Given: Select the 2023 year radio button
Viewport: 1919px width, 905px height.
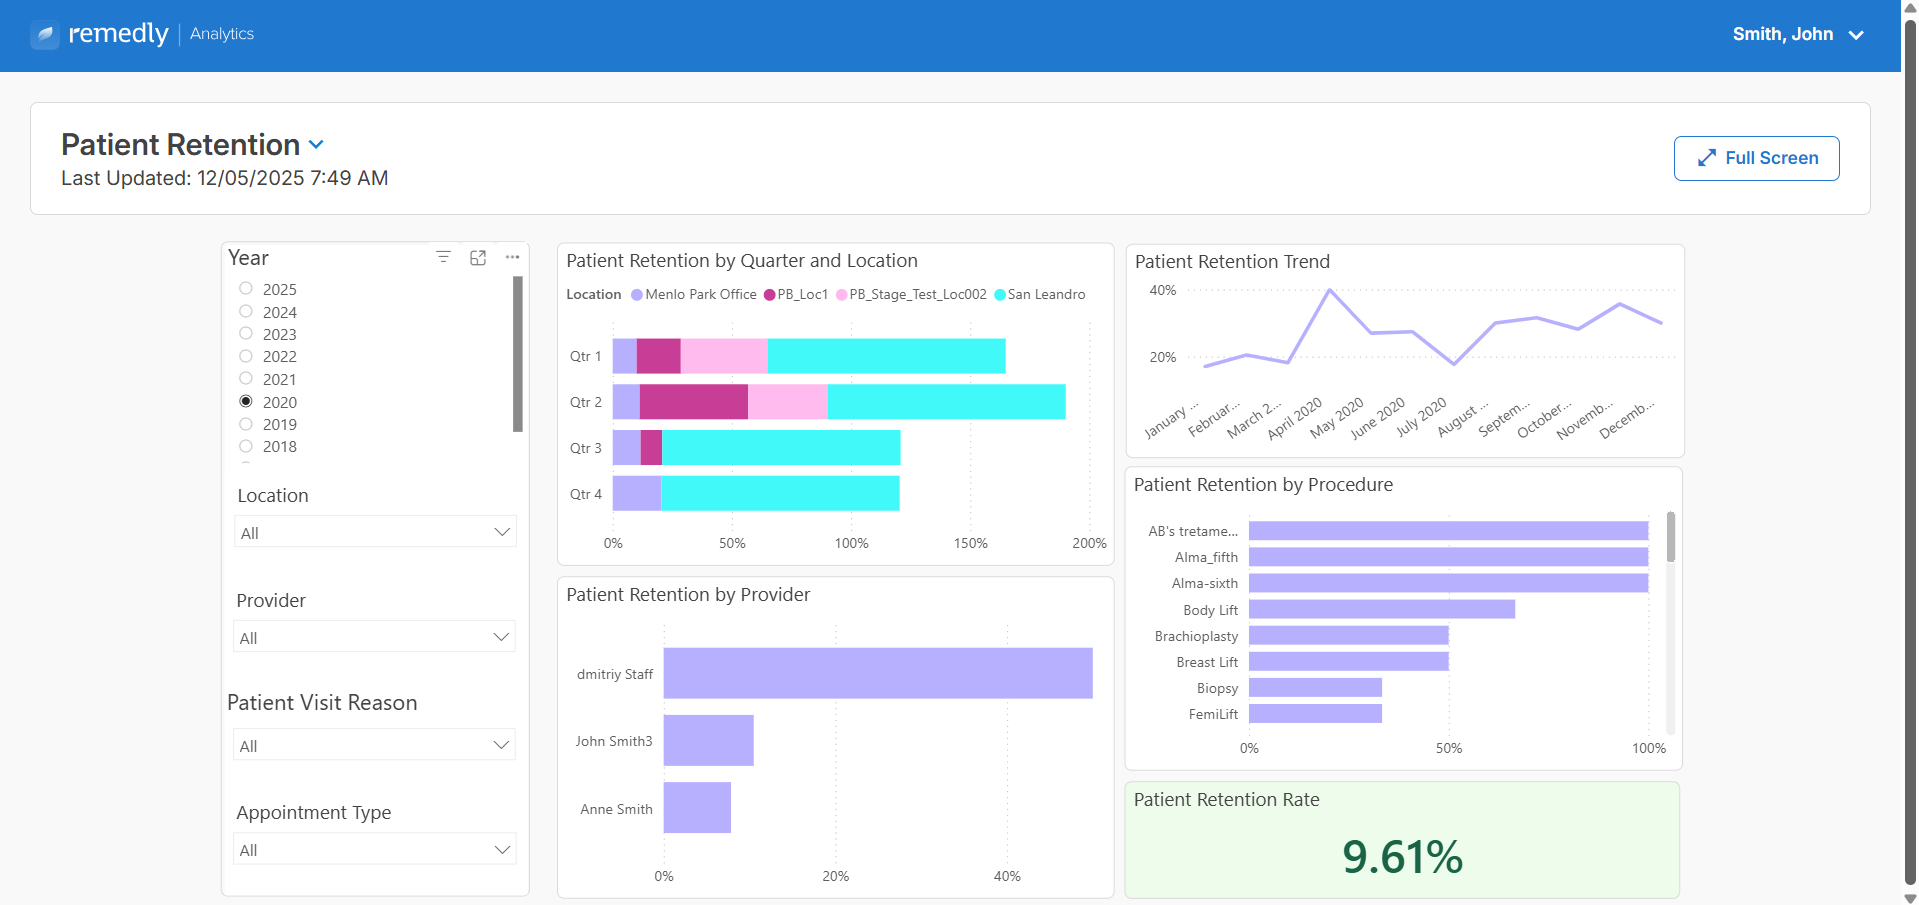Looking at the screenshot, I should point(246,333).
